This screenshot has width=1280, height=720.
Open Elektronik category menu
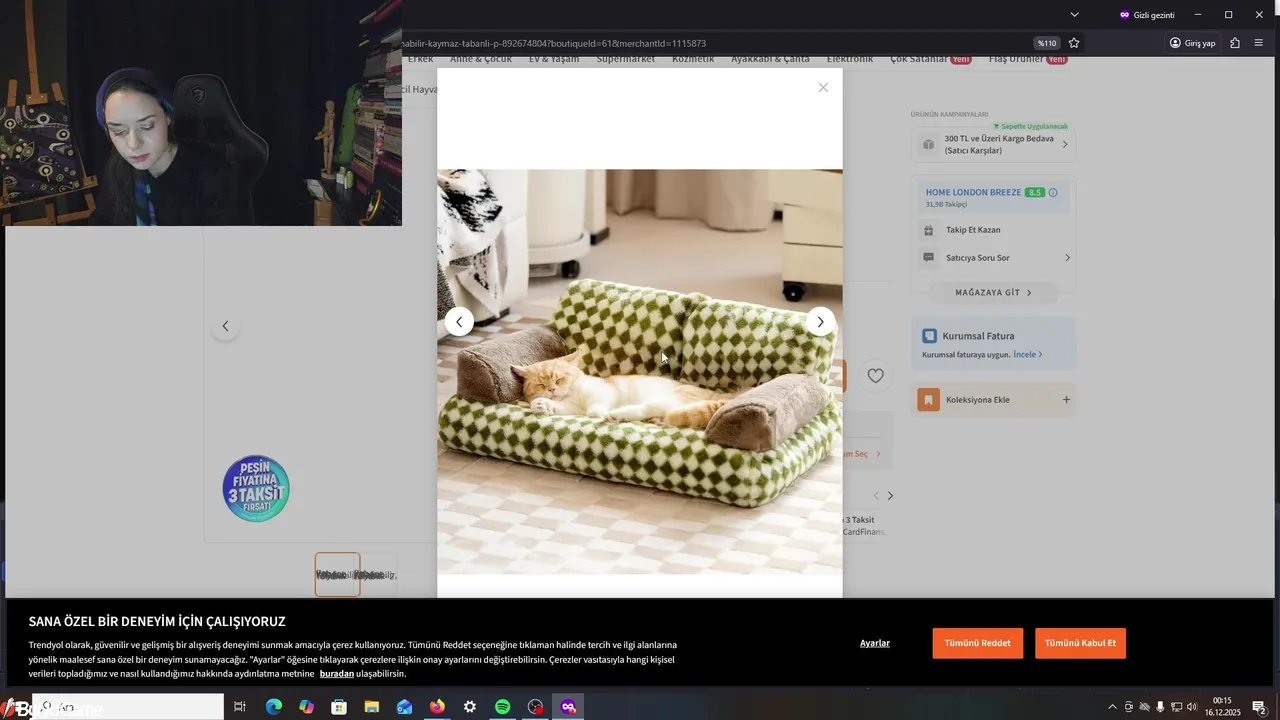click(x=850, y=60)
